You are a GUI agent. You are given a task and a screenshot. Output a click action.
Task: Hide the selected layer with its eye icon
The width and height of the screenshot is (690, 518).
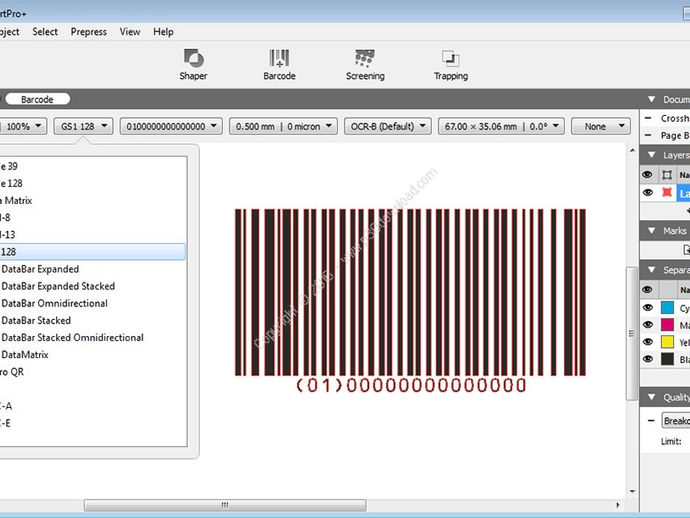pos(648,192)
